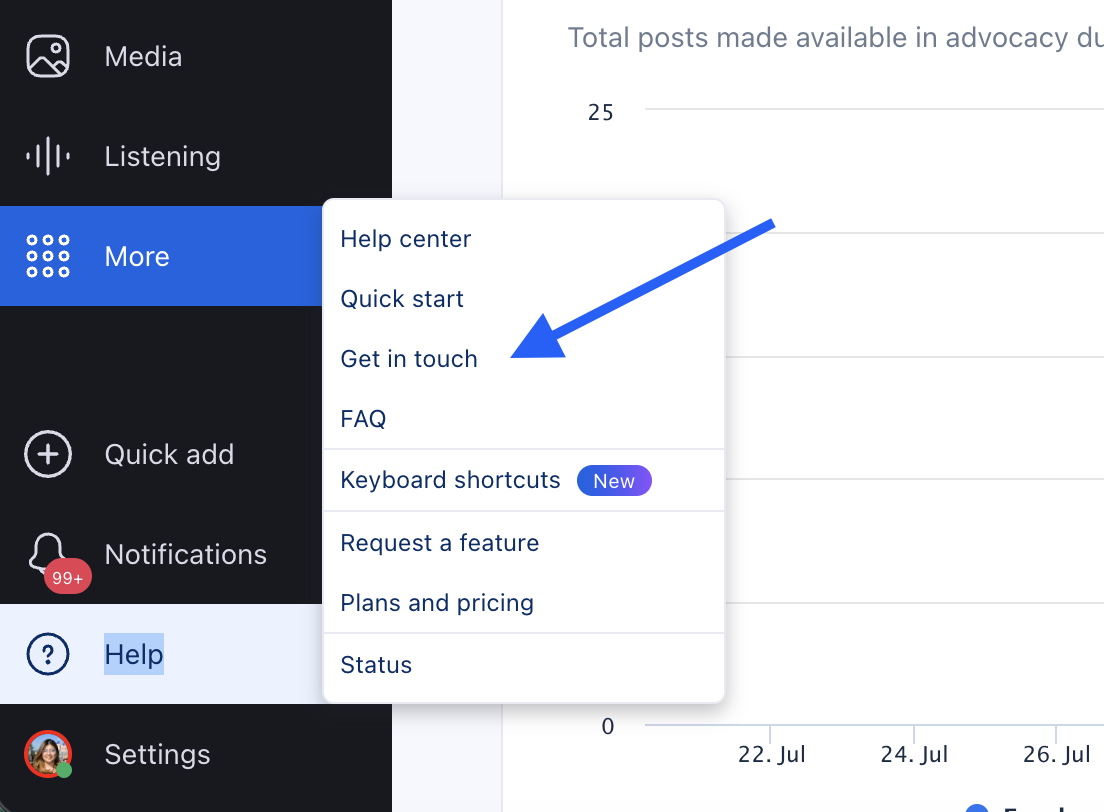1104x812 pixels.
Task: Click the 22. Jul axis marker
Action: [x=772, y=754]
